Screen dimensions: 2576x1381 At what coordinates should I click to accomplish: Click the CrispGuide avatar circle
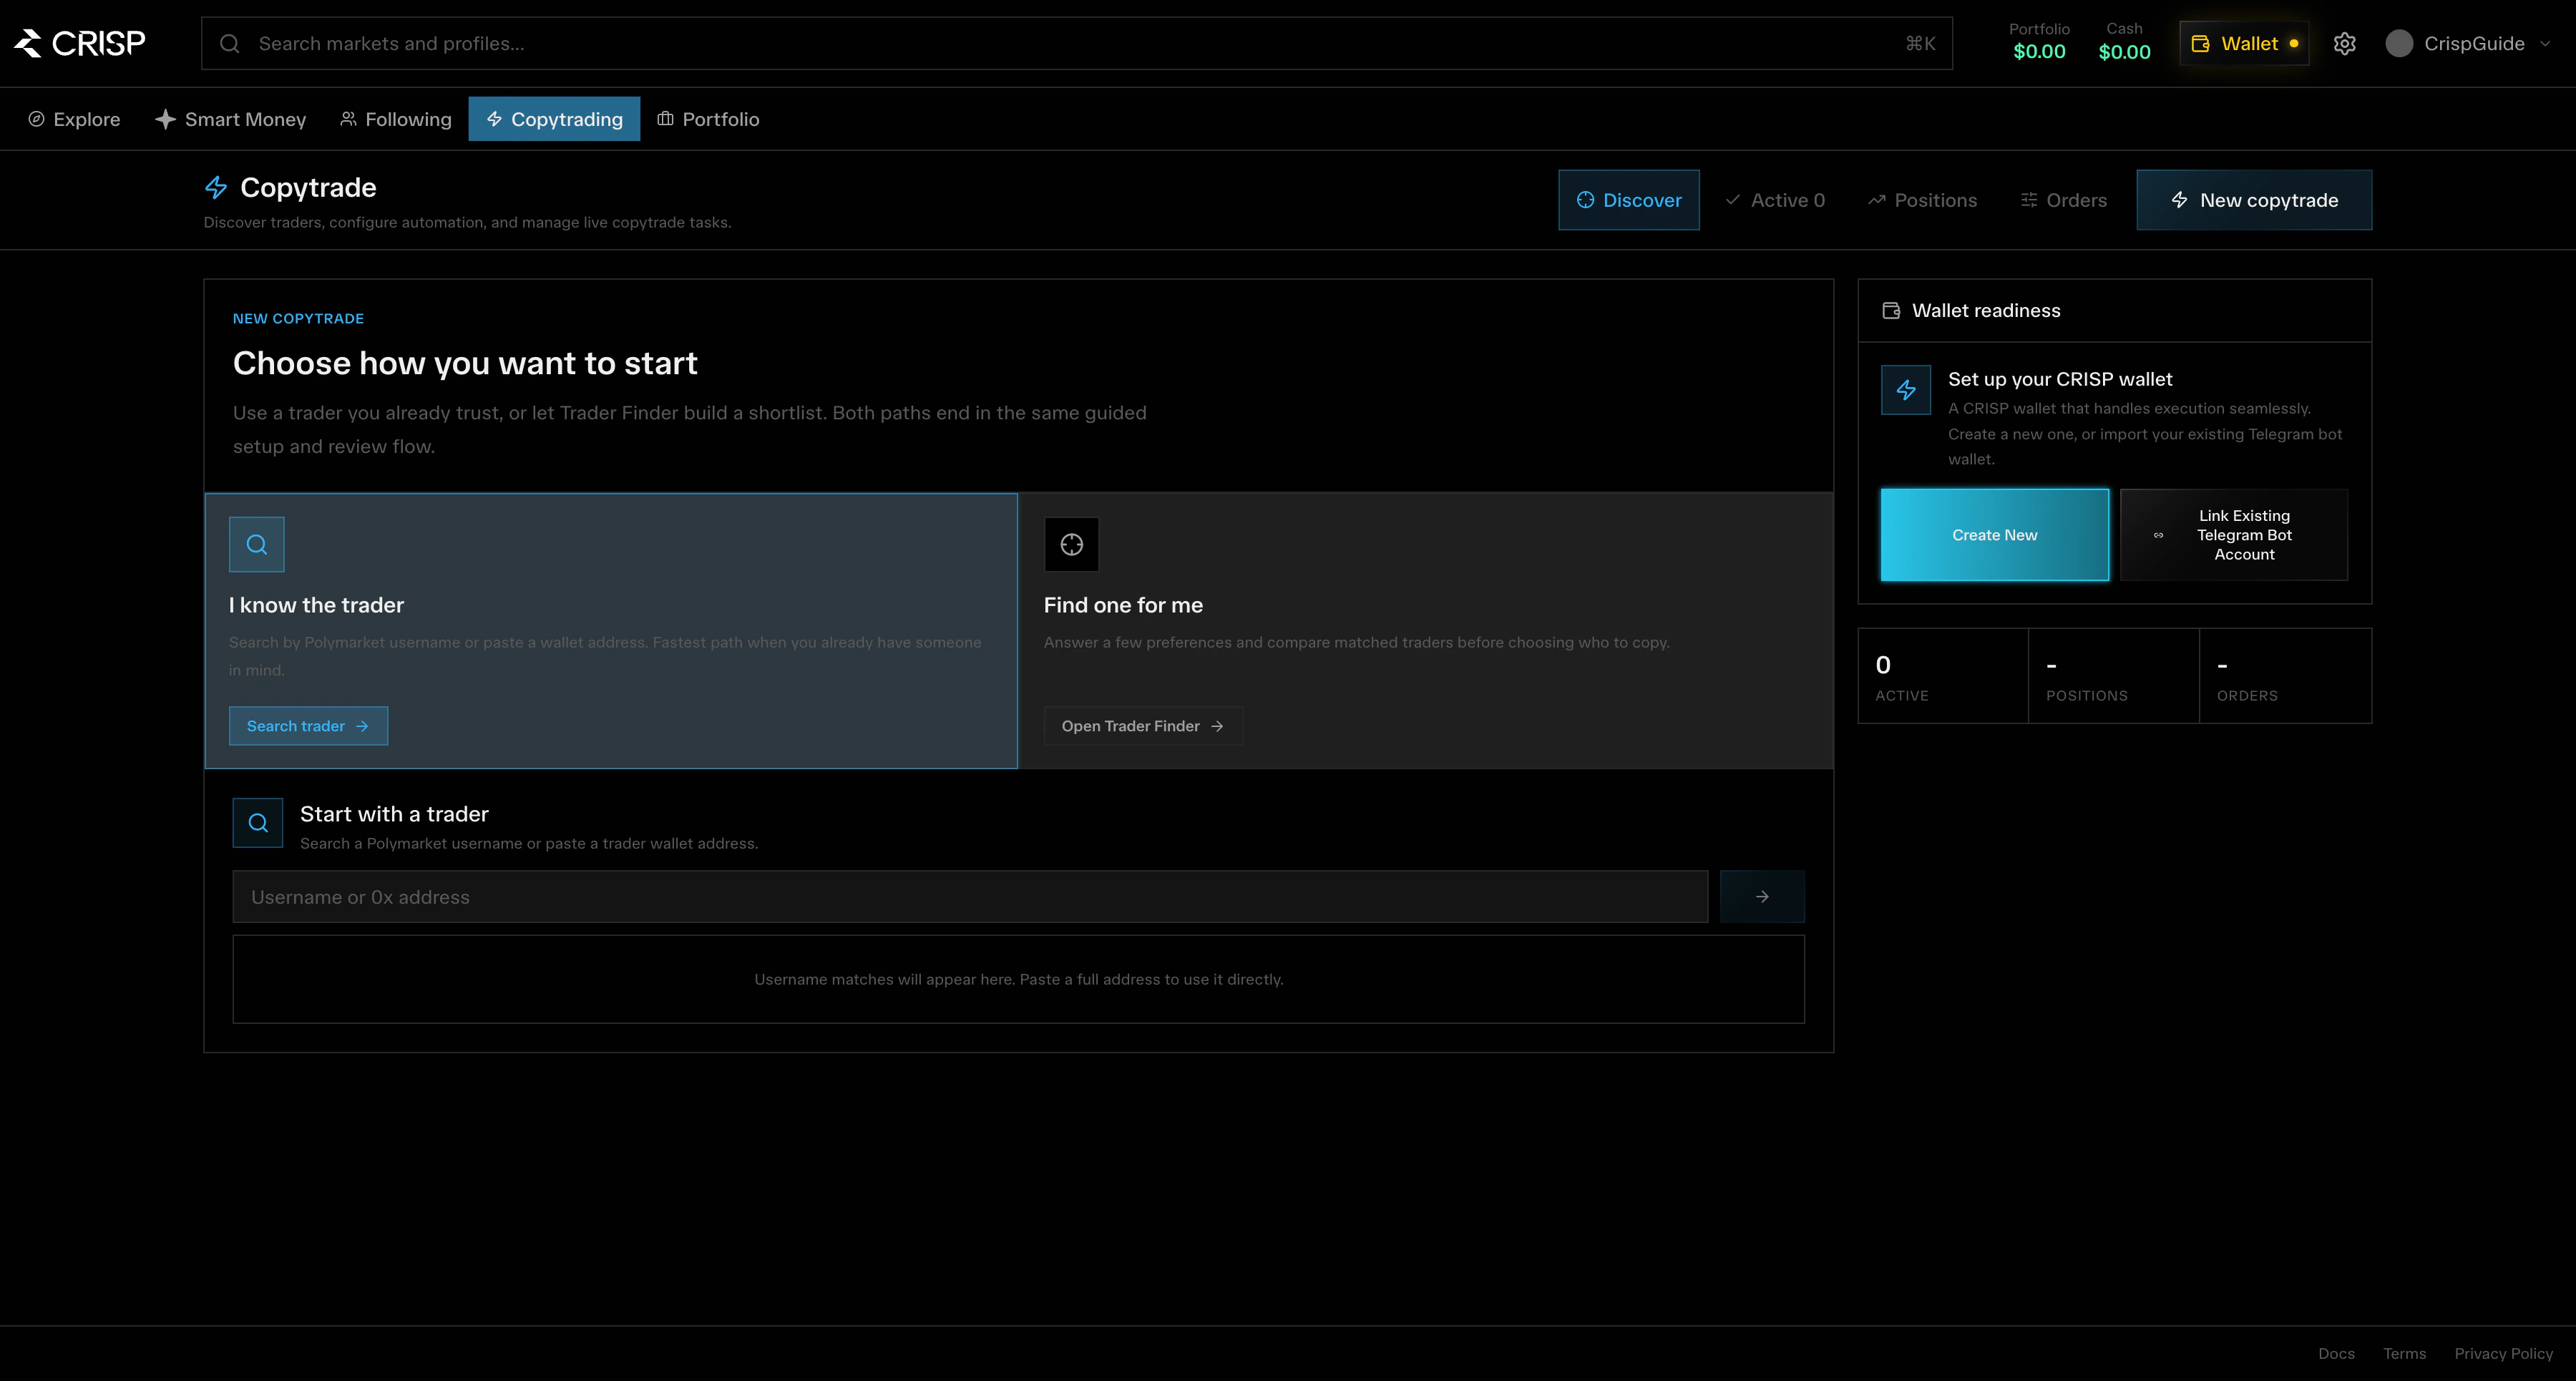coord(2399,43)
